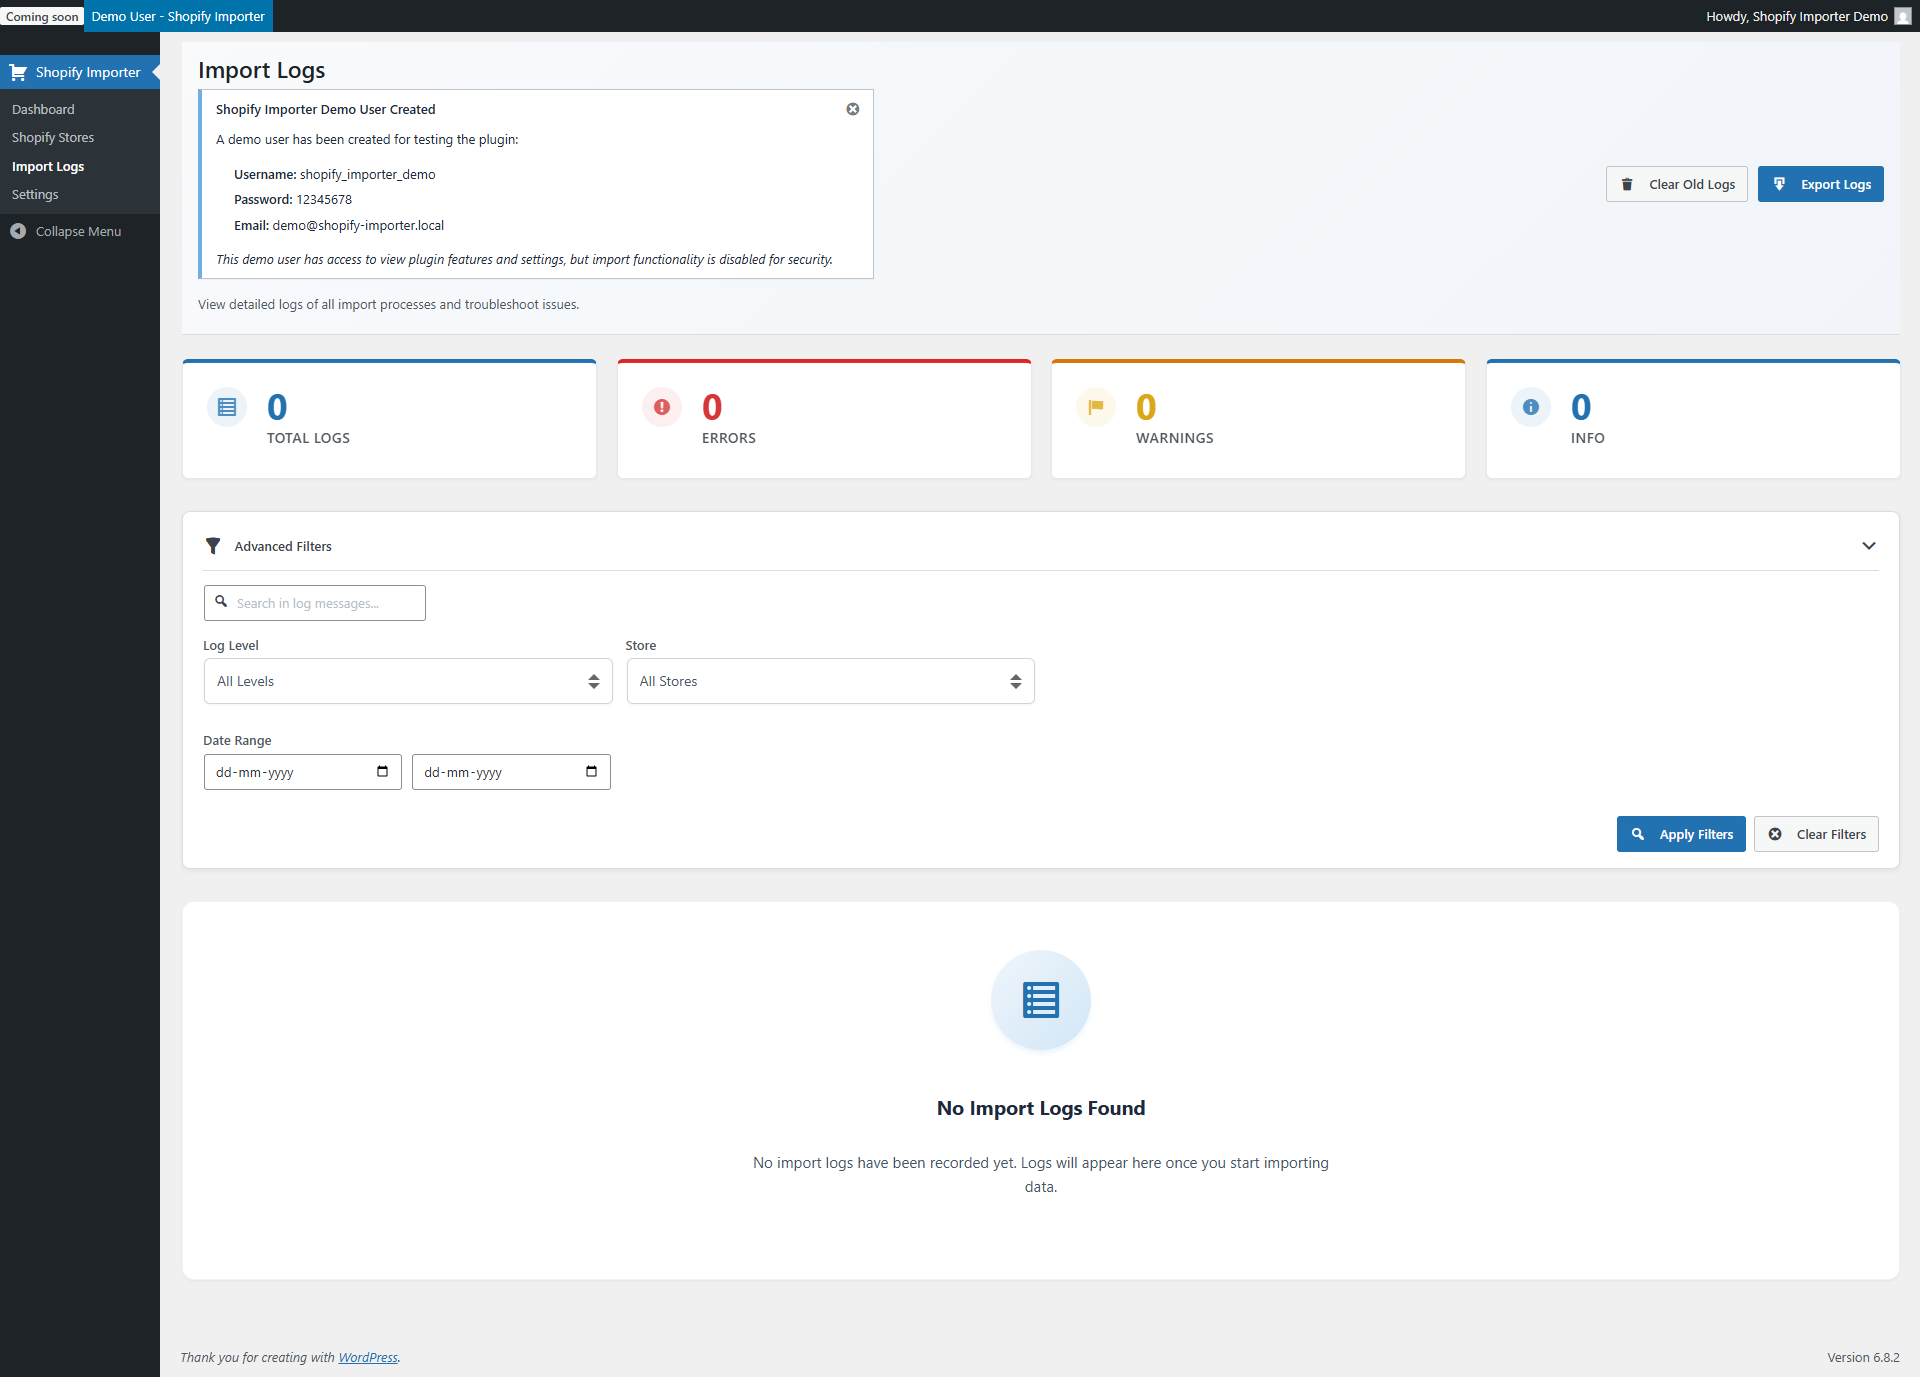
Task: Dismiss the demo user created notice
Action: pyautogui.click(x=852, y=108)
